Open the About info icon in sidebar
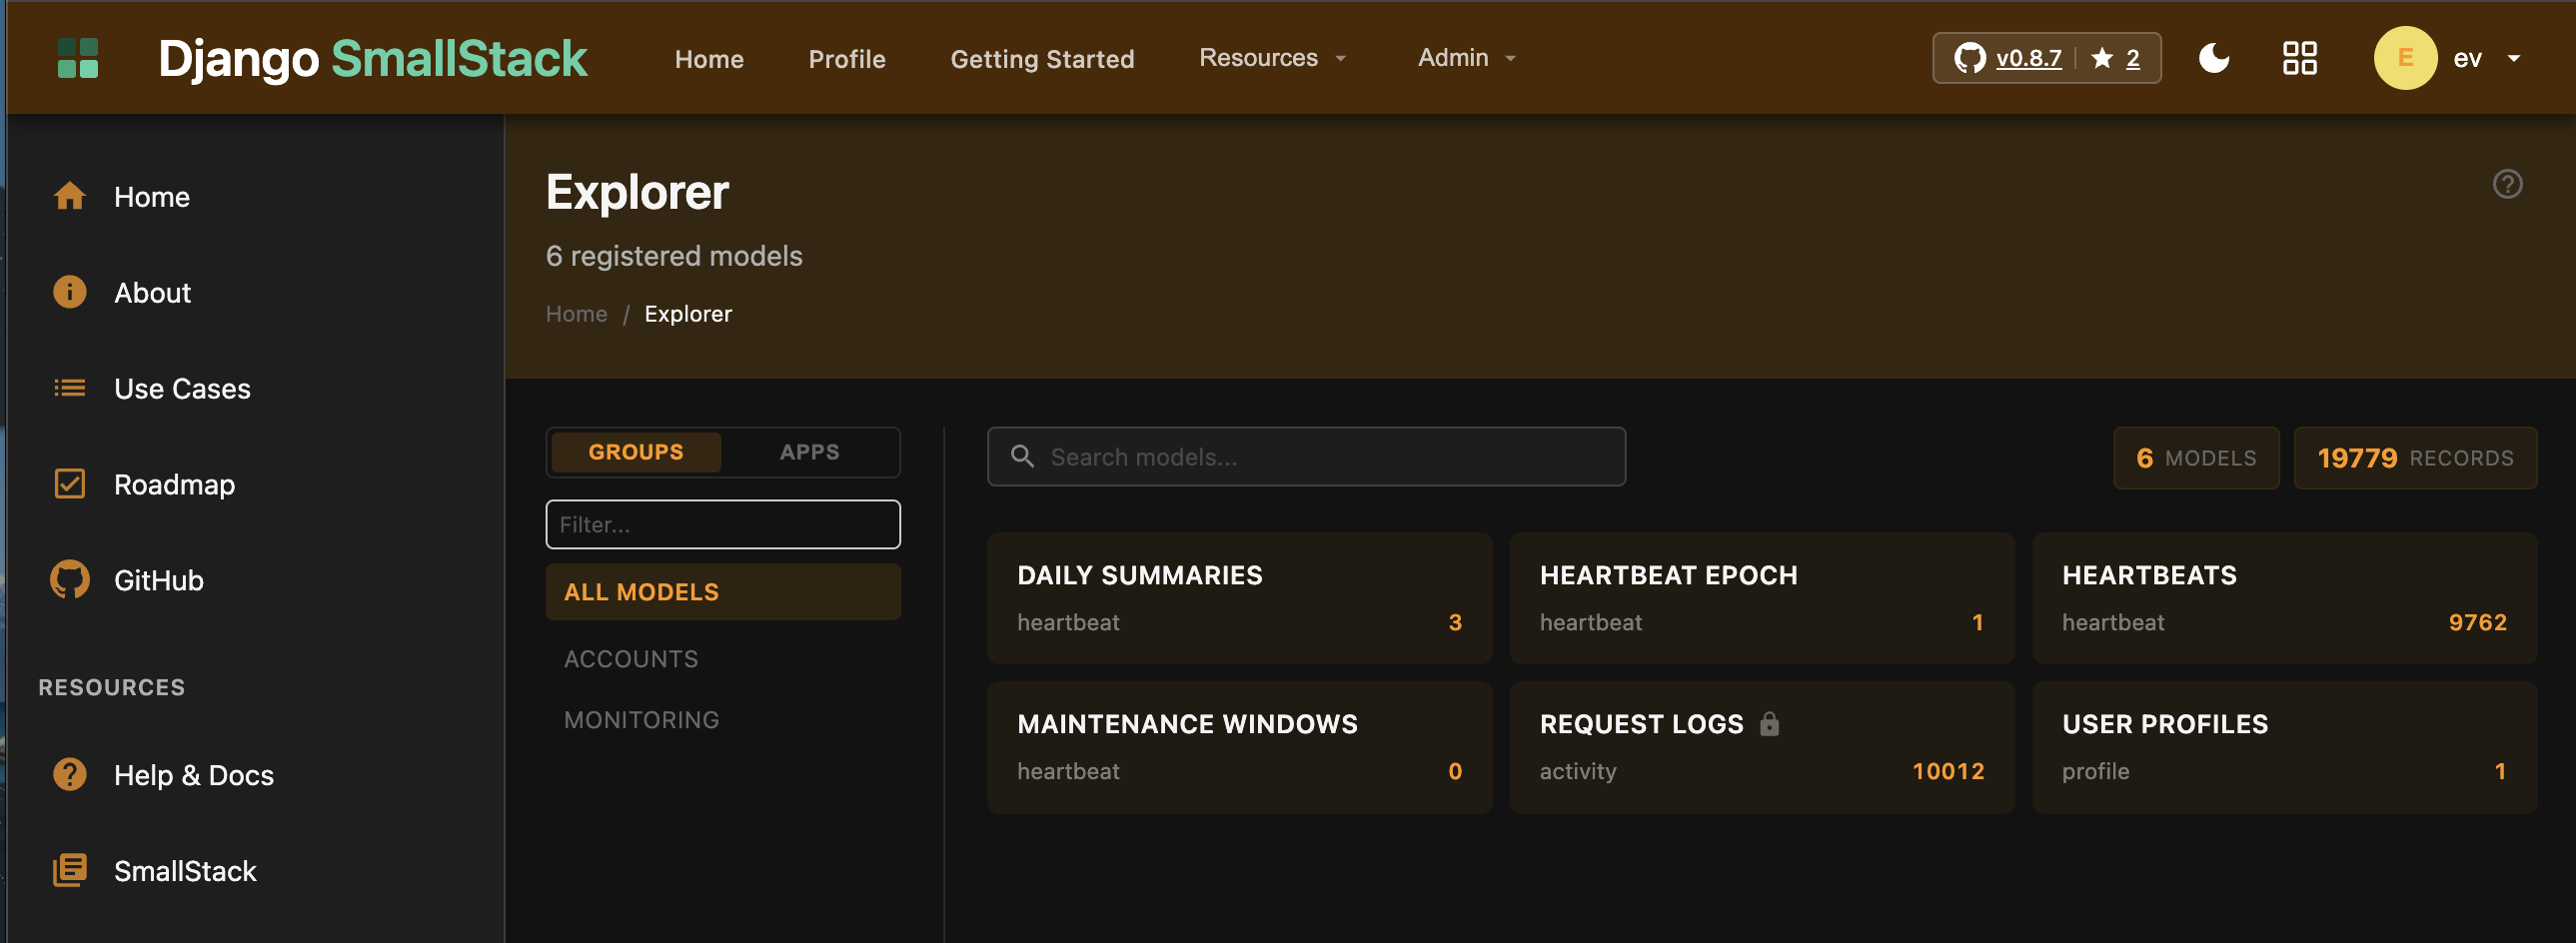The height and width of the screenshot is (943, 2576). click(x=69, y=292)
